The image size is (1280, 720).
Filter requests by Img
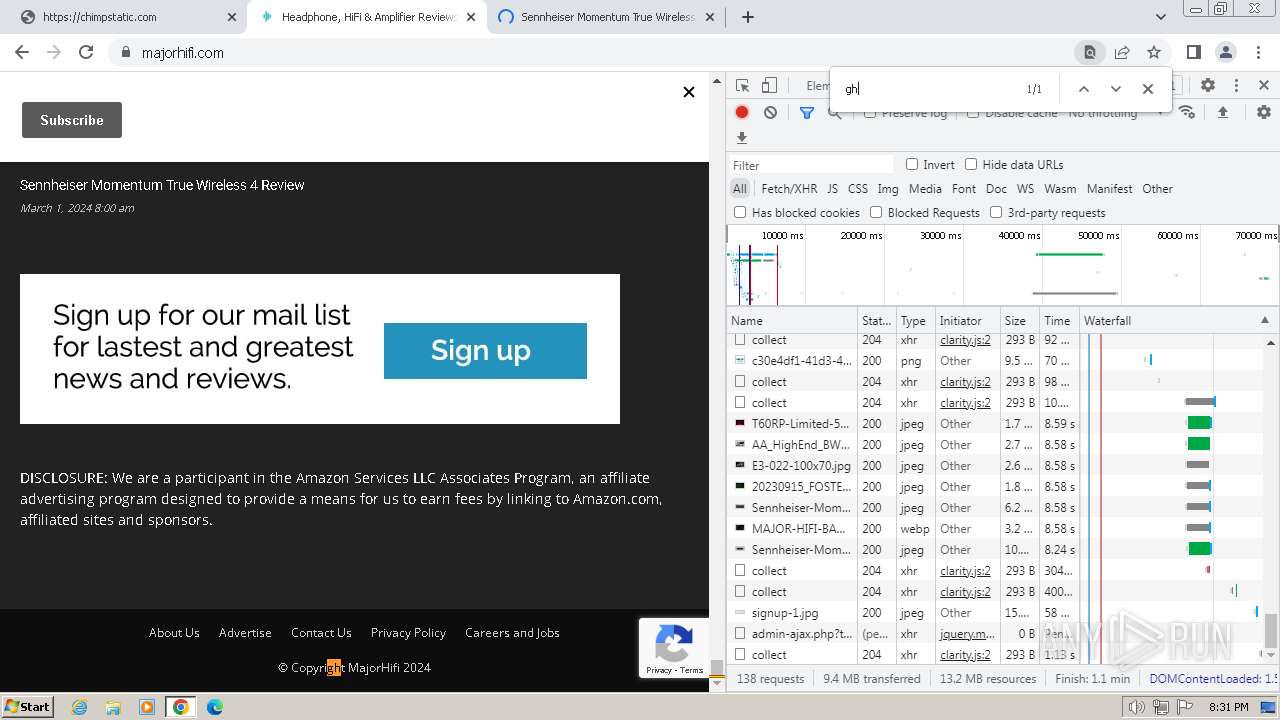point(888,188)
